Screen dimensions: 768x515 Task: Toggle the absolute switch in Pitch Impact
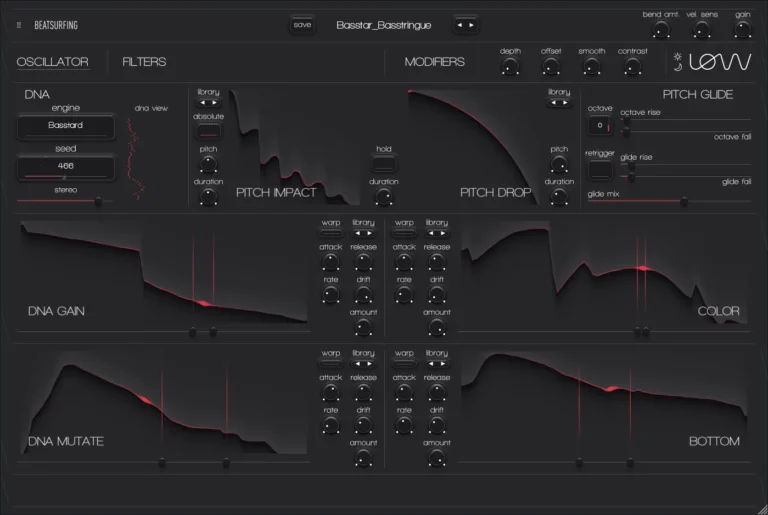pyautogui.click(x=208, y=131)
